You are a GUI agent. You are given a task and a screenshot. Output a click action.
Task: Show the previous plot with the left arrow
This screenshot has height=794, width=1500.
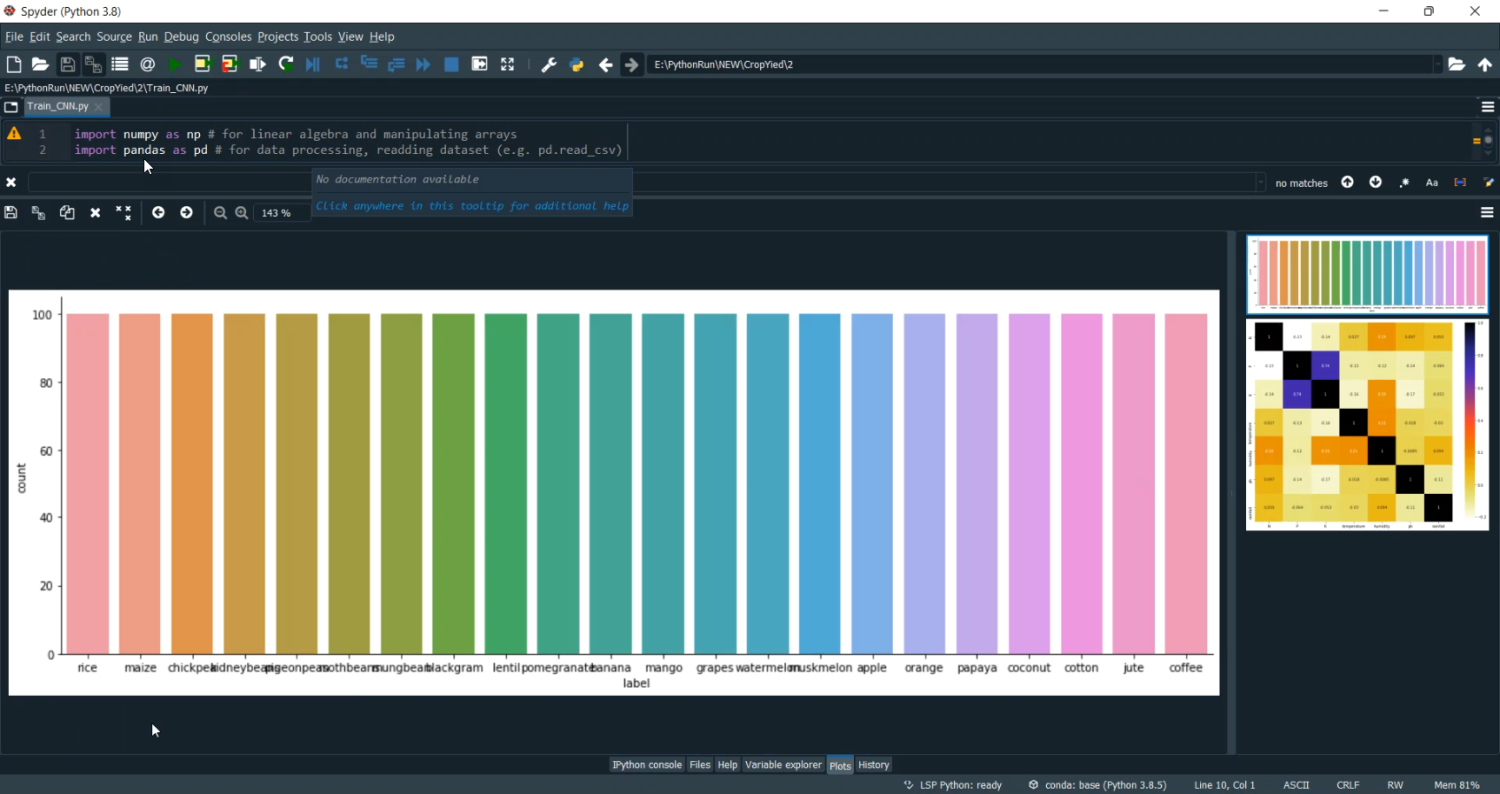coord(158,213)
